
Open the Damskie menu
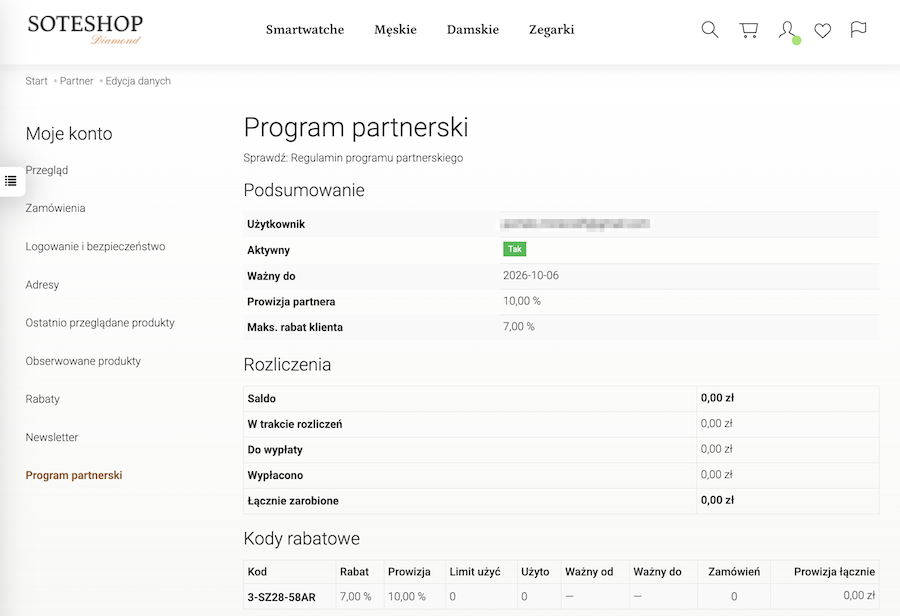[x=472, y=29]
